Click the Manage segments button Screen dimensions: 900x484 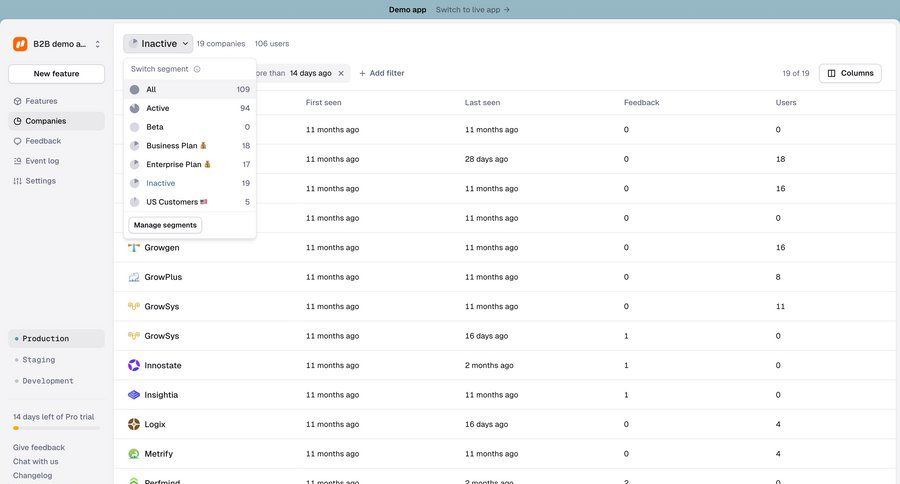165,225
